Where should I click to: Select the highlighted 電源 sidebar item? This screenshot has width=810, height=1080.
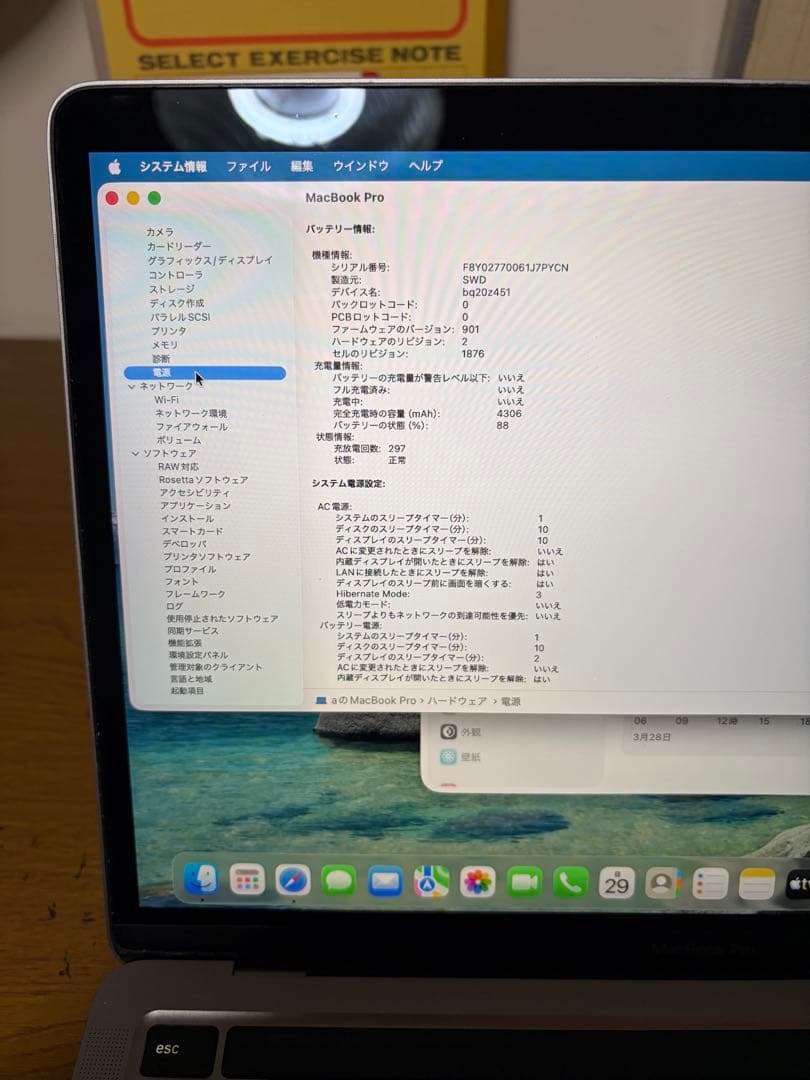[205, 373]
